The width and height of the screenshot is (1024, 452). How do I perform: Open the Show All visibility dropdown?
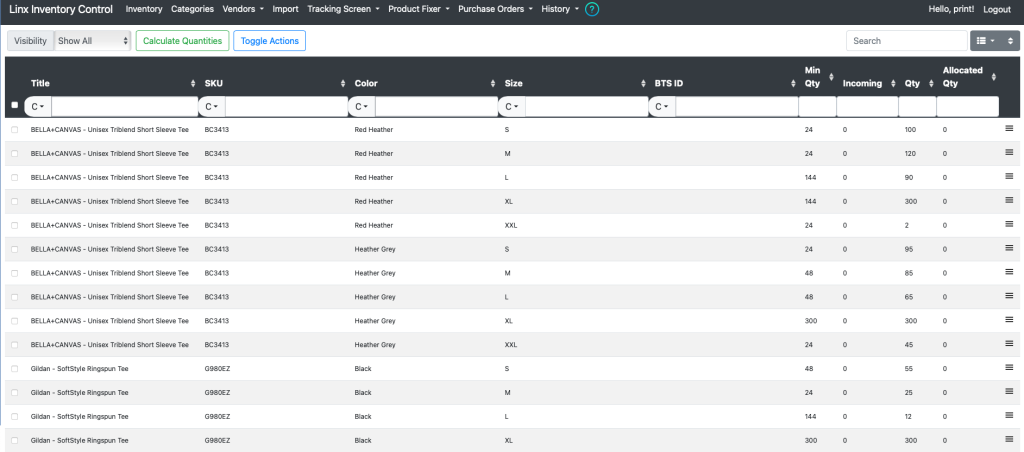click(x=93, y=40)
